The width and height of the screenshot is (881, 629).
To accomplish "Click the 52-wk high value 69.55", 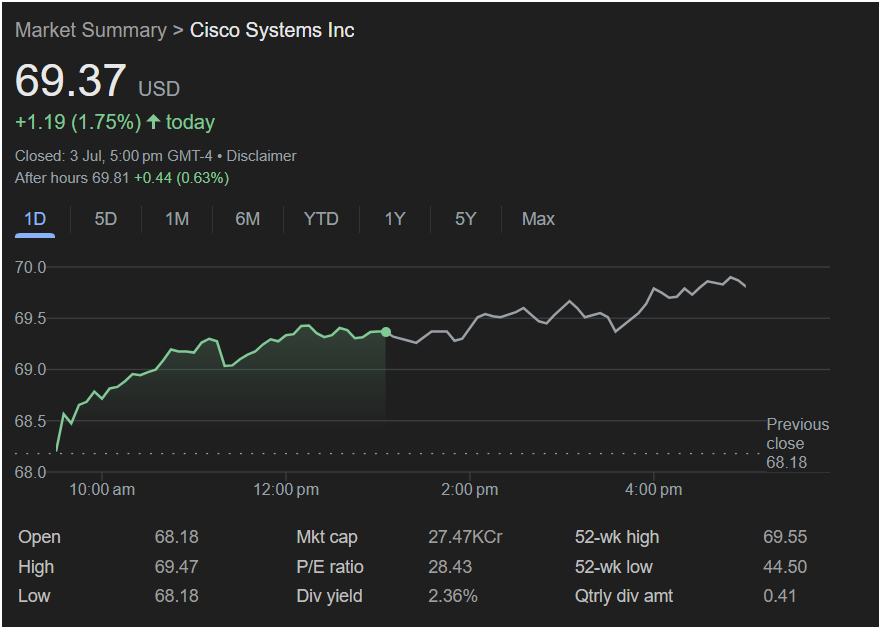I will point(785,537).
